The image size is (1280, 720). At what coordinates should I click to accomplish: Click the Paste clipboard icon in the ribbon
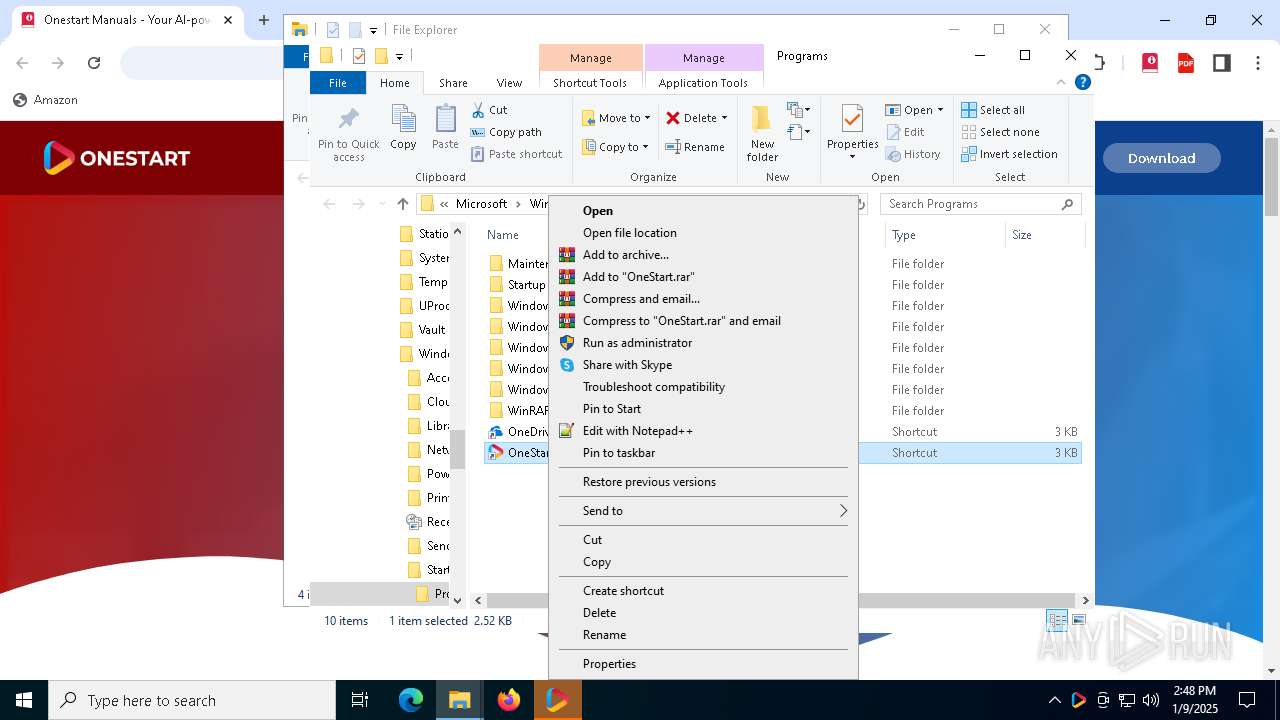point(445,119)
